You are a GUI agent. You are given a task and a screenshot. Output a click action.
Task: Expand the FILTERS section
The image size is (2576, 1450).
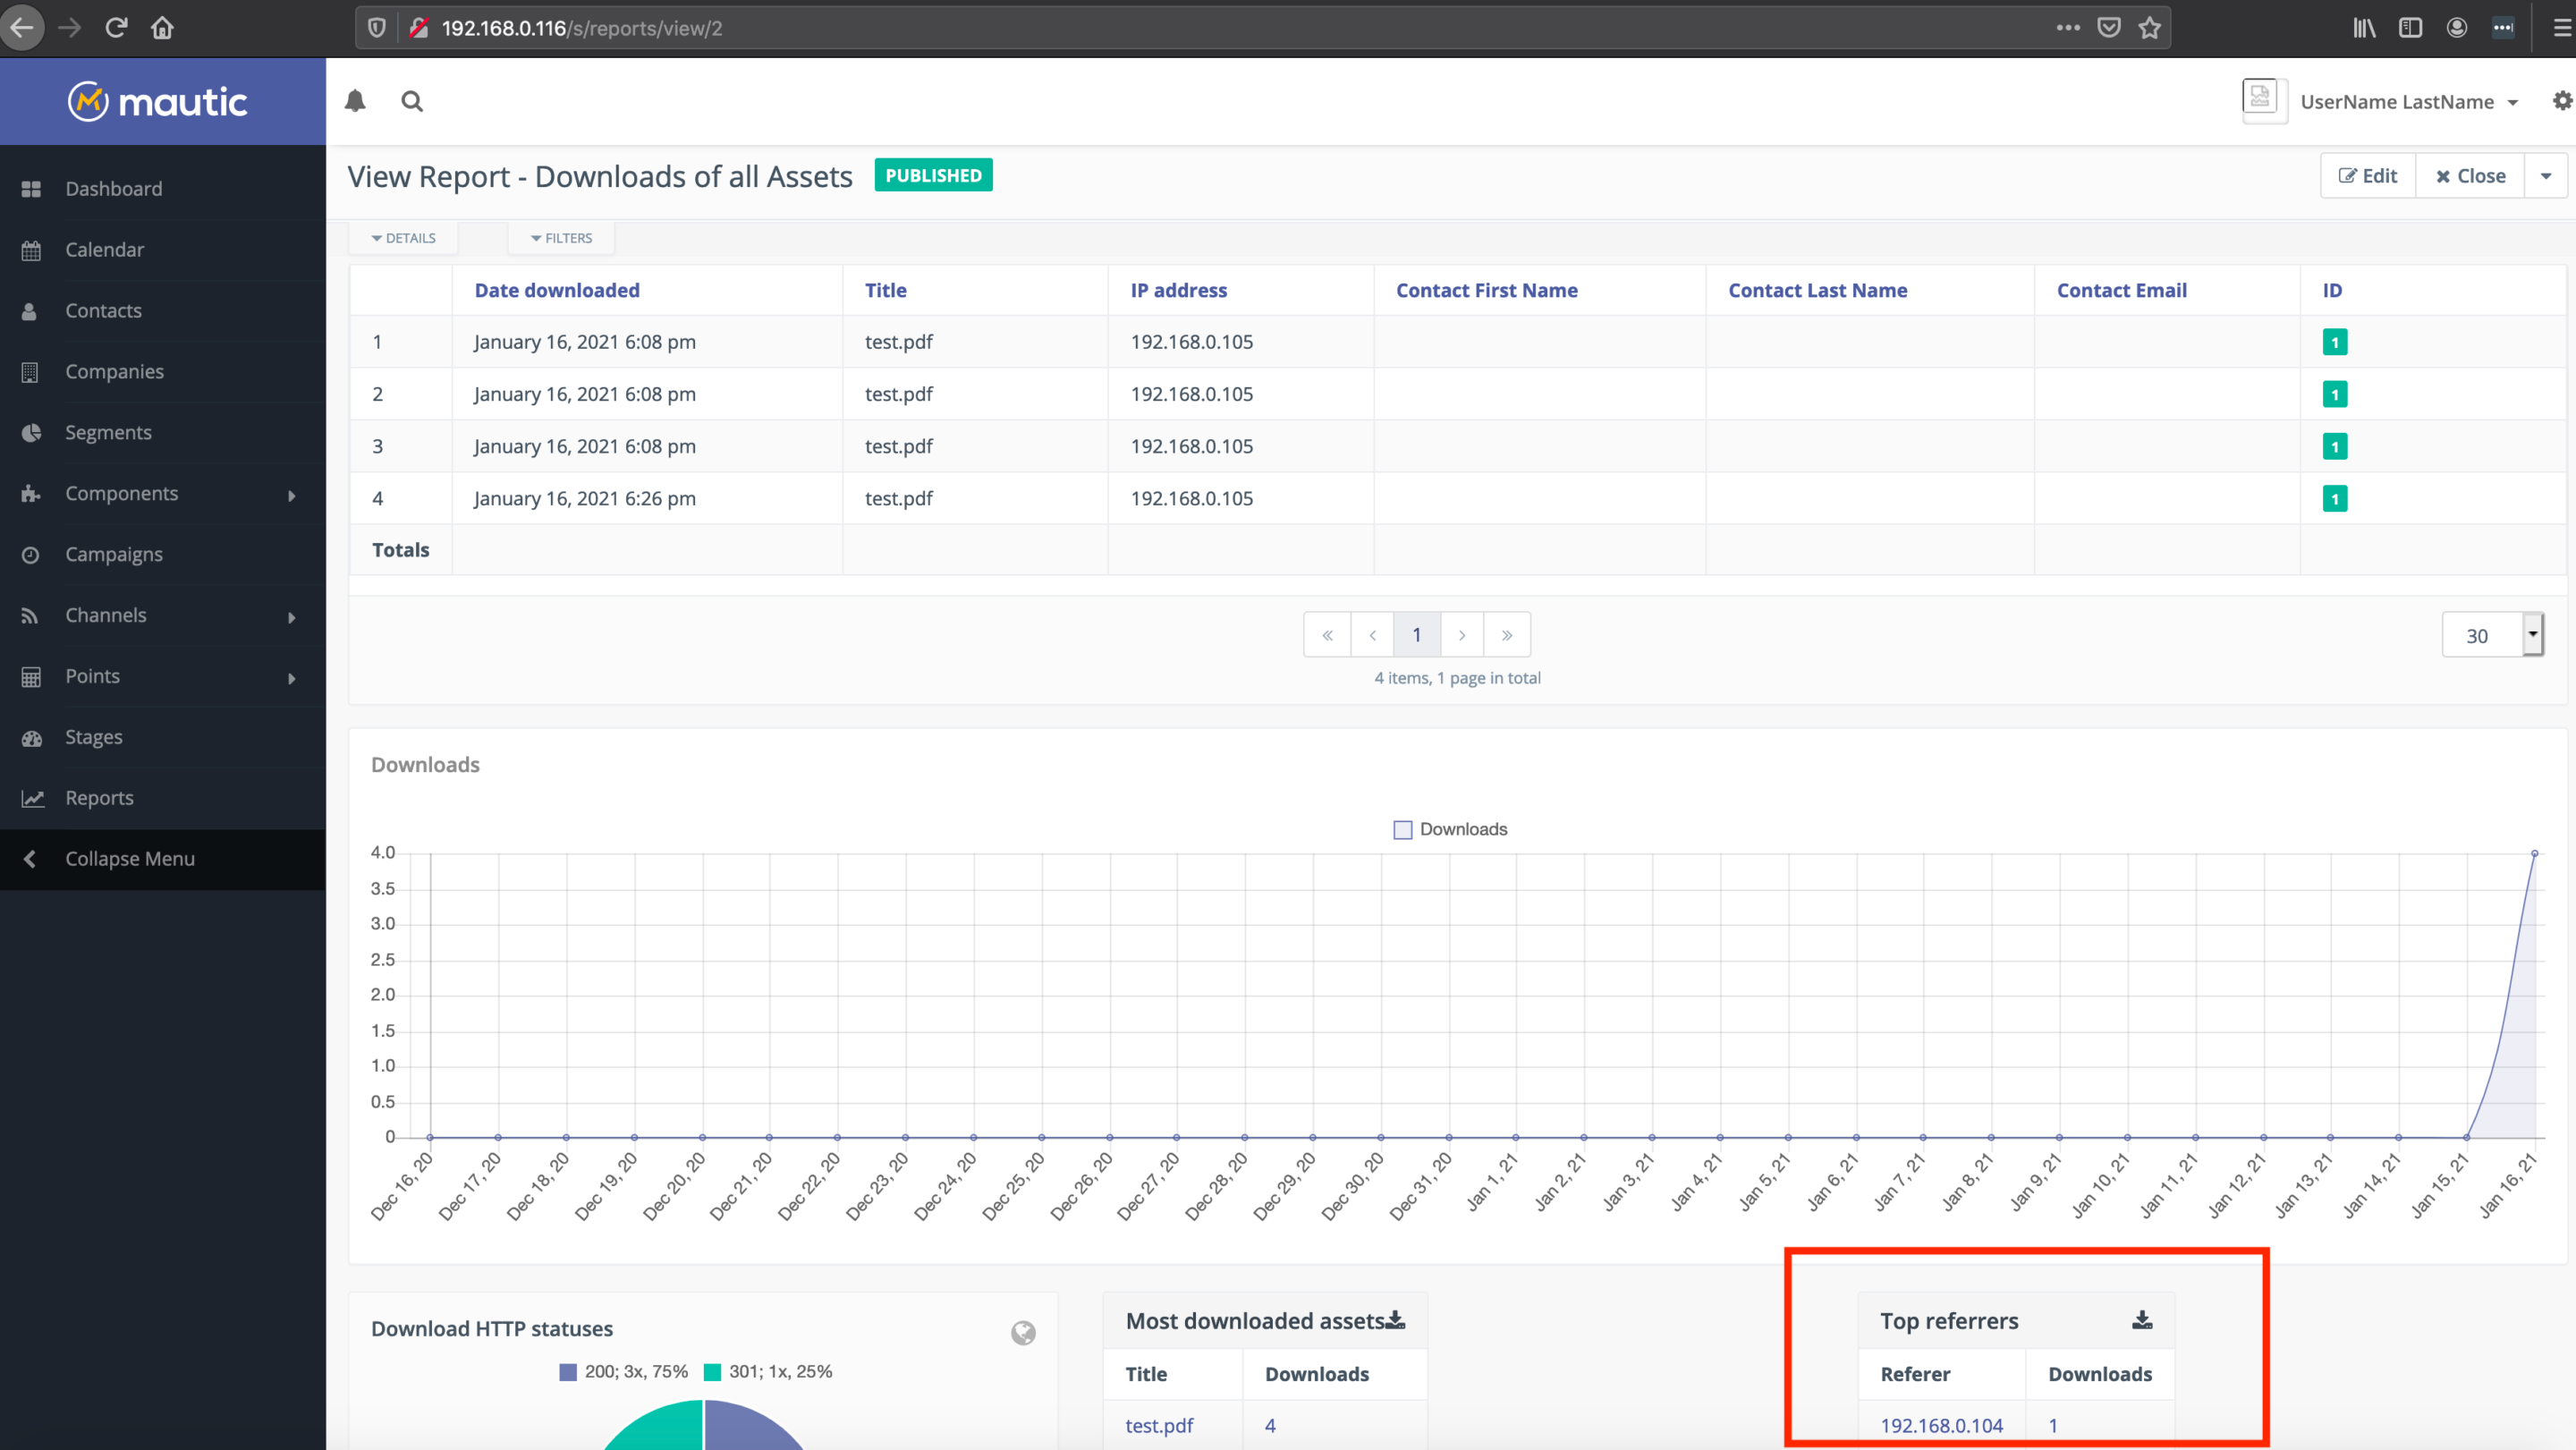click(x=561, y=238)
